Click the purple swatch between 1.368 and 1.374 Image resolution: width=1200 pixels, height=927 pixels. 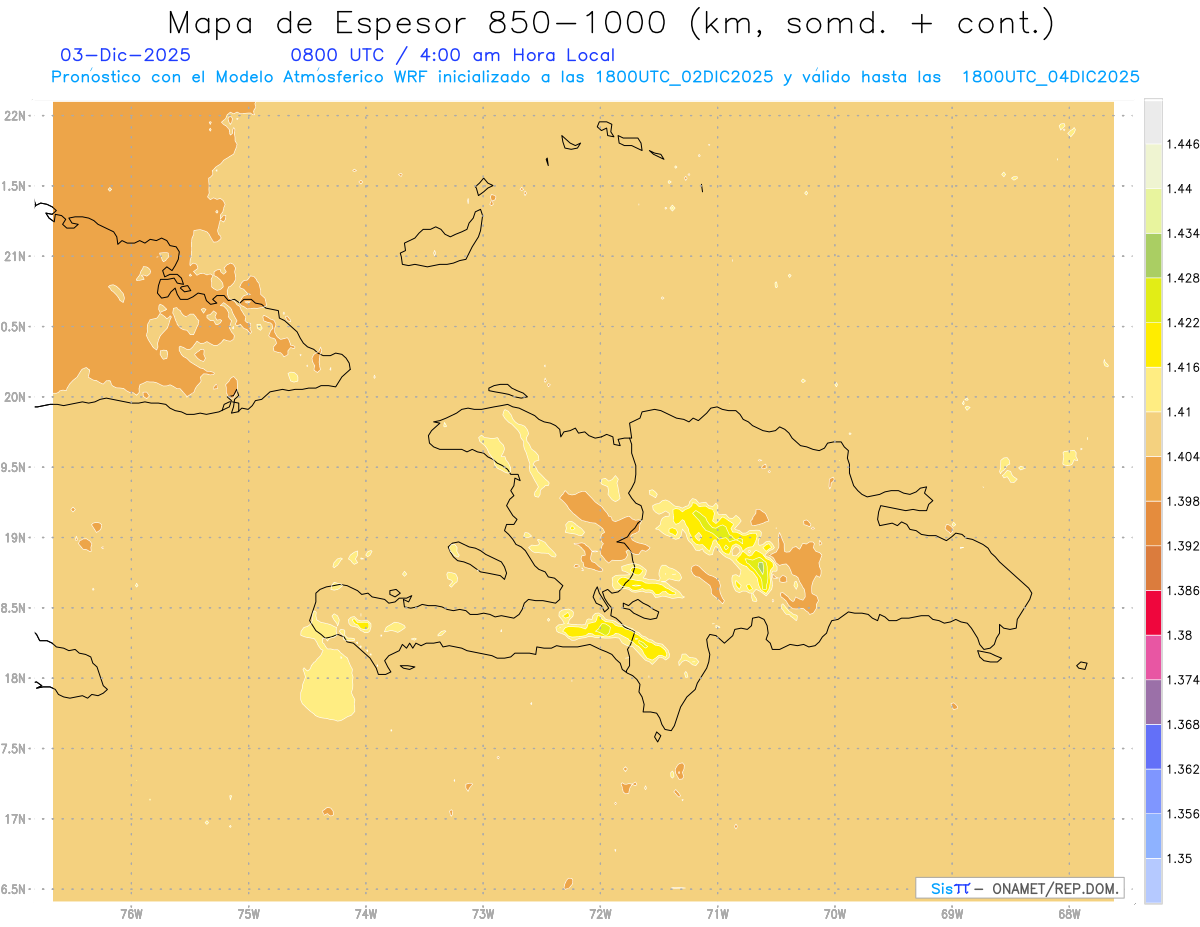[x=1153, y=702]
